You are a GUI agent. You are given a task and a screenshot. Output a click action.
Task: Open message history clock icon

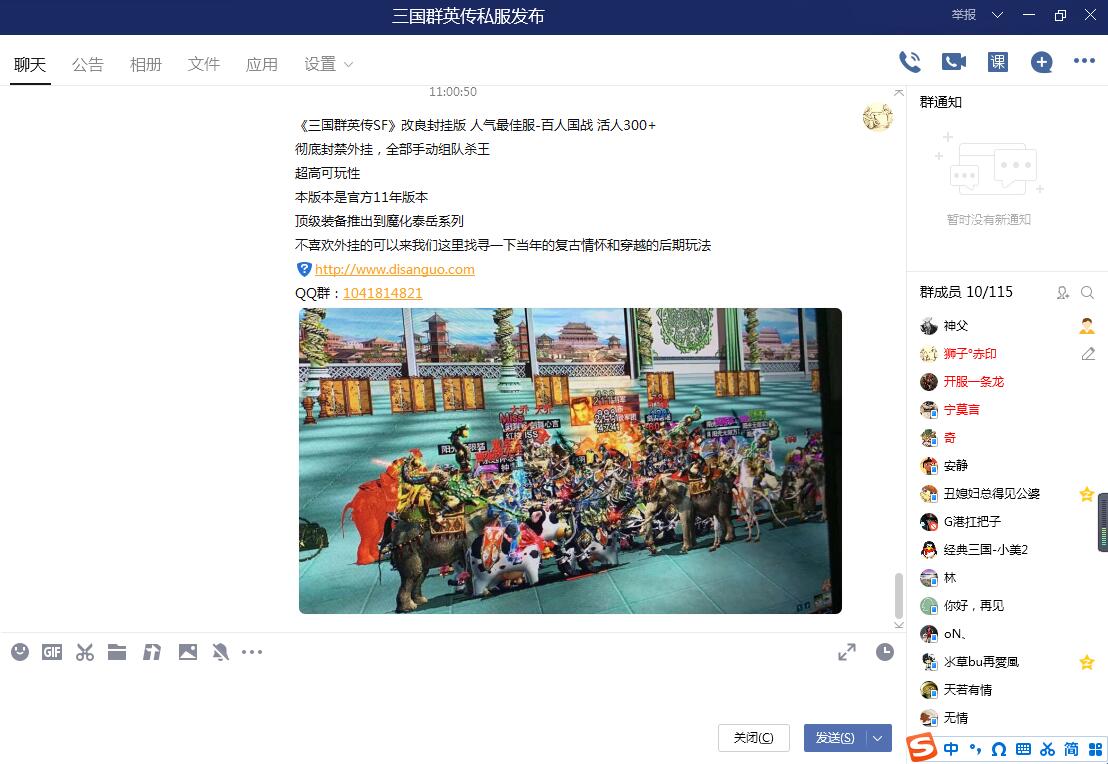(x=885, y=652)
